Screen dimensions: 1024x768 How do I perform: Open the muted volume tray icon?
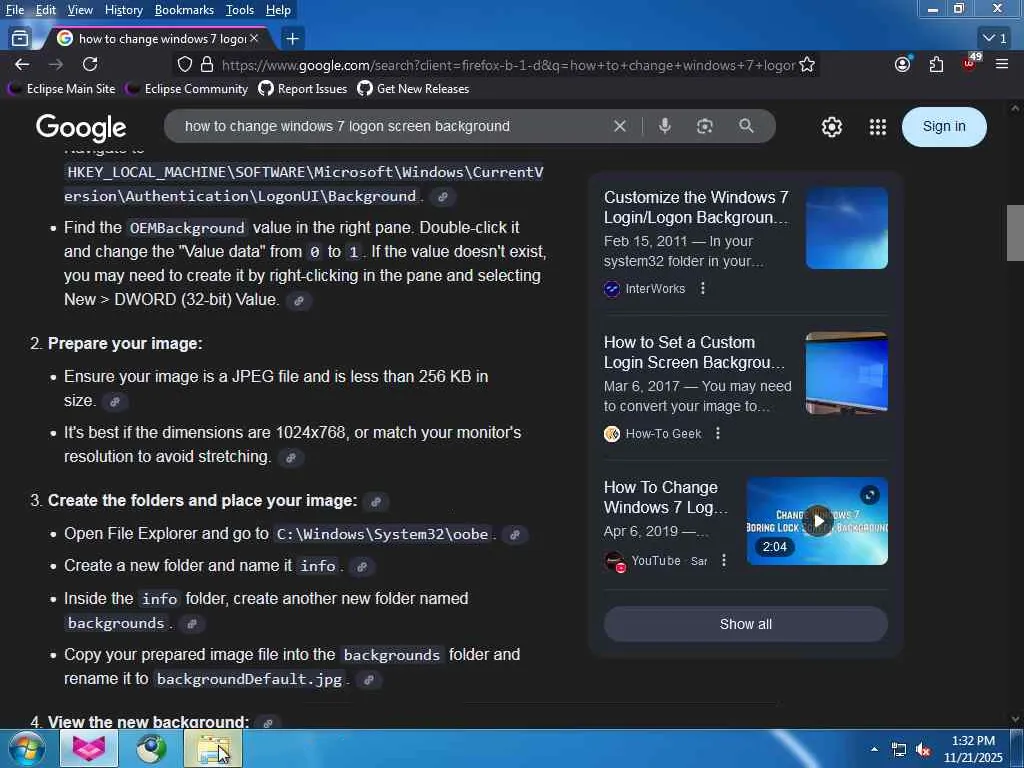923,750
